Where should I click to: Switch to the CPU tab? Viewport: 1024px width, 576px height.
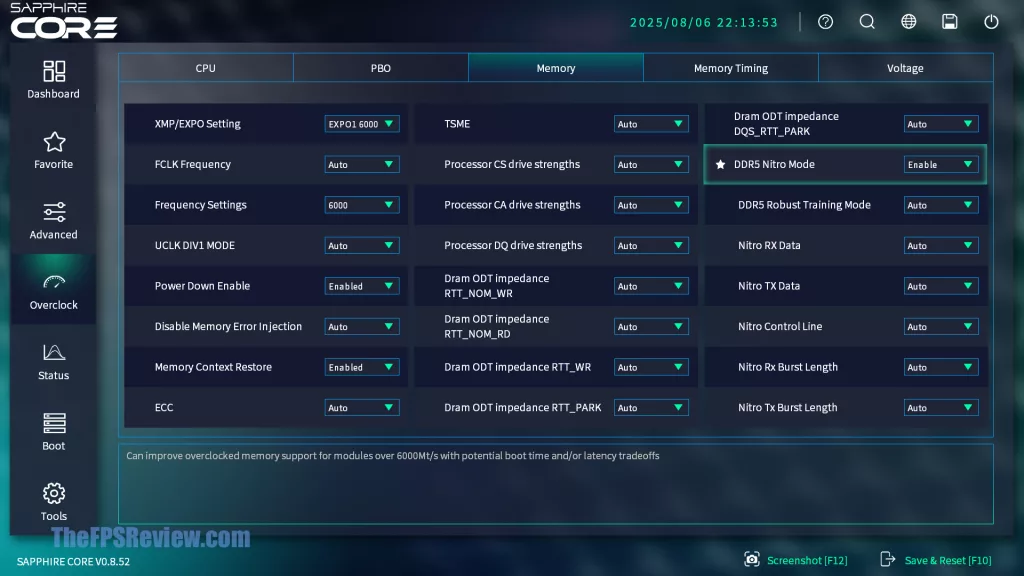point(206,68)
